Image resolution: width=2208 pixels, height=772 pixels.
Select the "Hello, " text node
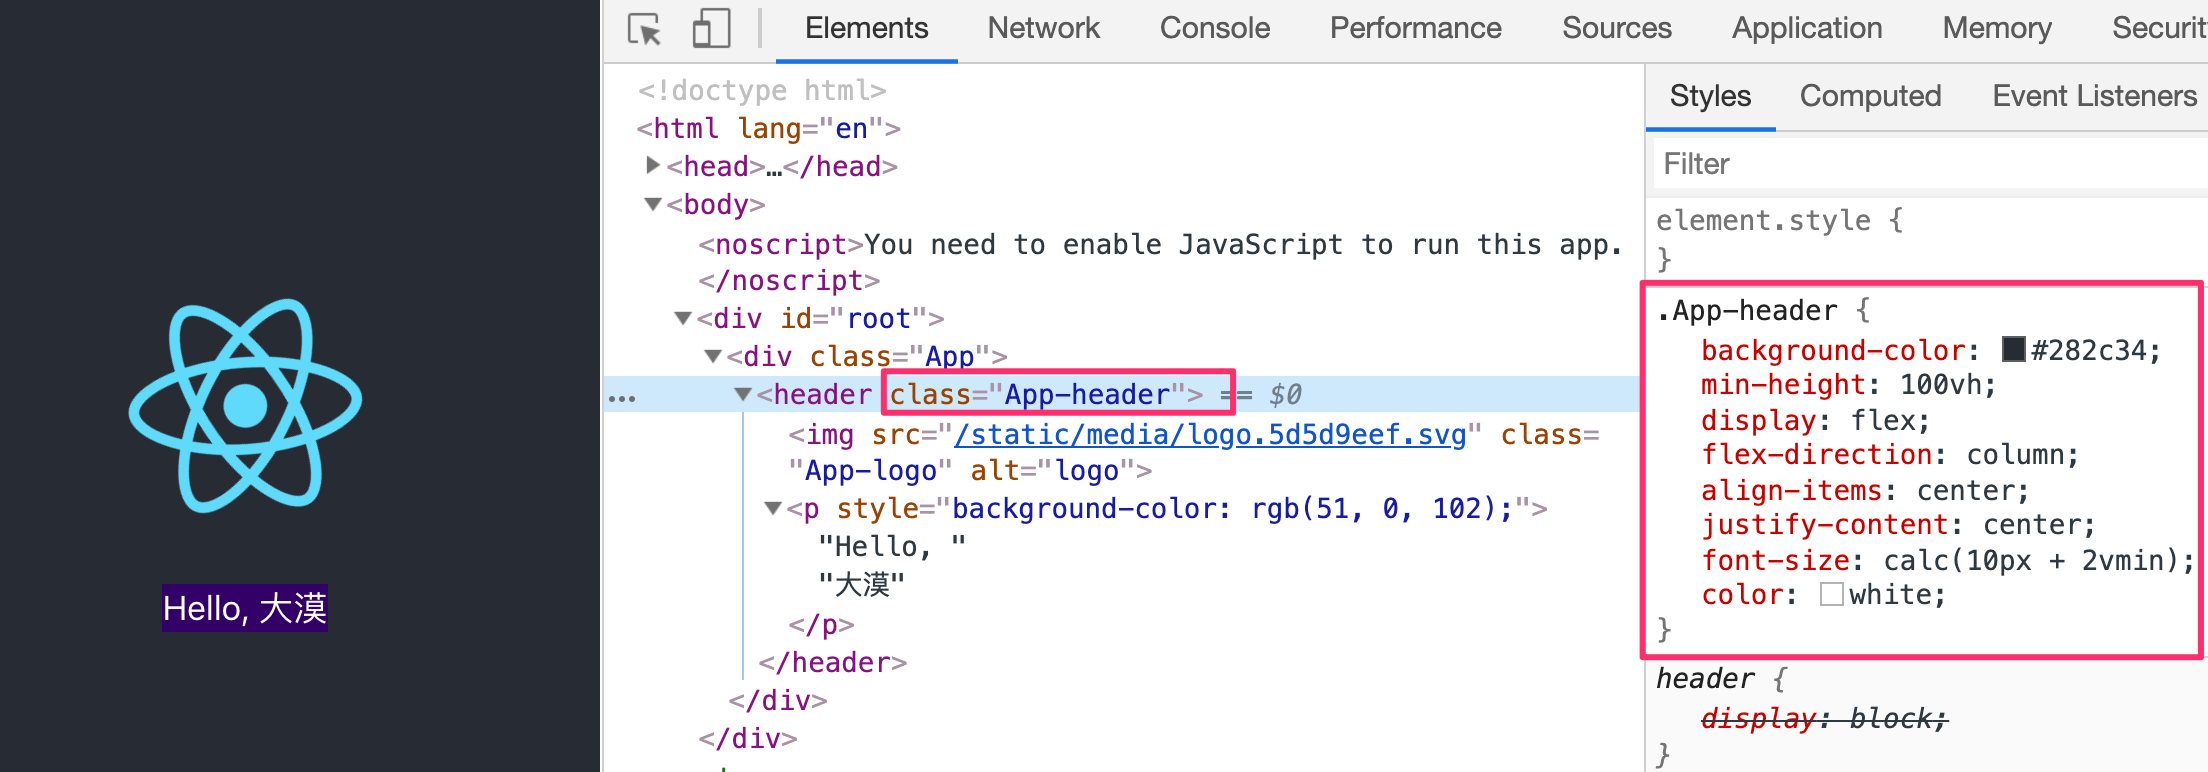point(892,546)
